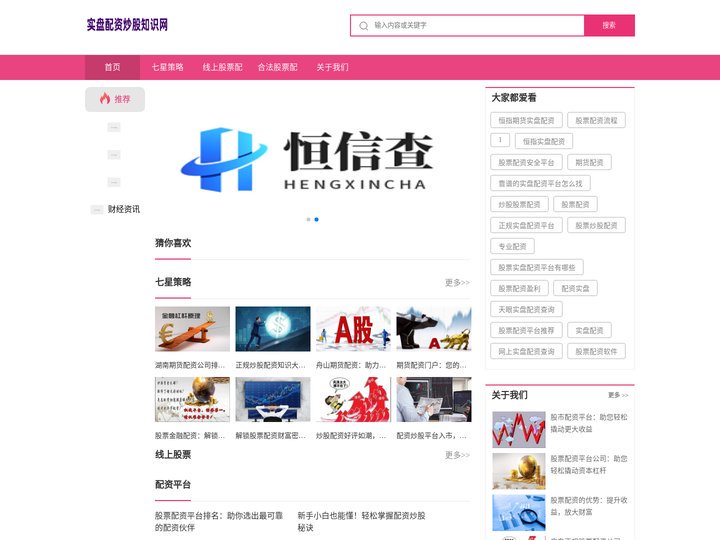720x540 pixels.
Task: Open article 解锁股票配资财富密...
Action: coord(270,436)
